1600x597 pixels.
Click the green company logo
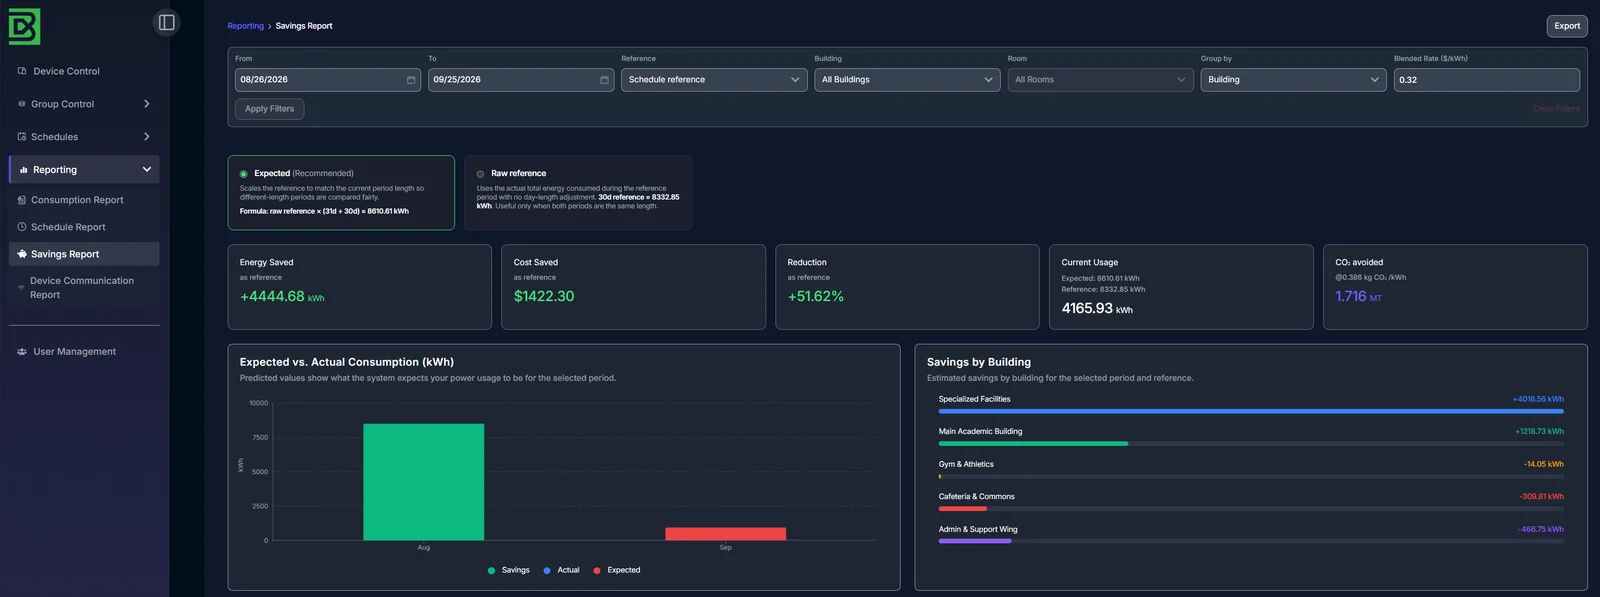pyautogui.click(x=24, y=27)
